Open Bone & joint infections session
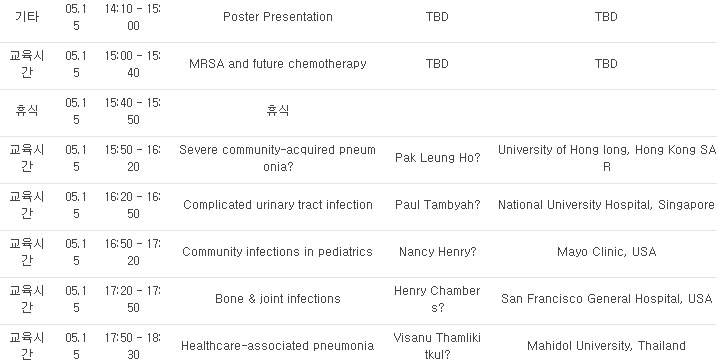The height and width of the screenshot is (364, 724). (278, 299)
